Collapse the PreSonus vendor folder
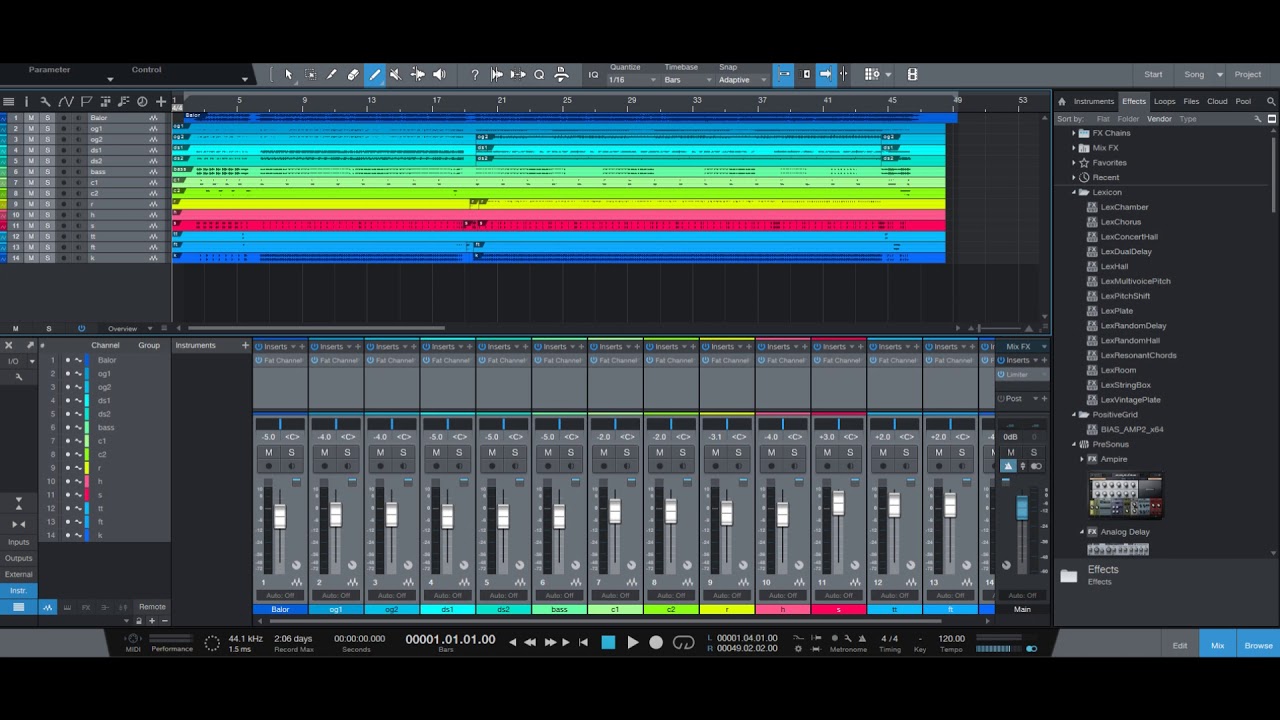 pos(1074,444)
